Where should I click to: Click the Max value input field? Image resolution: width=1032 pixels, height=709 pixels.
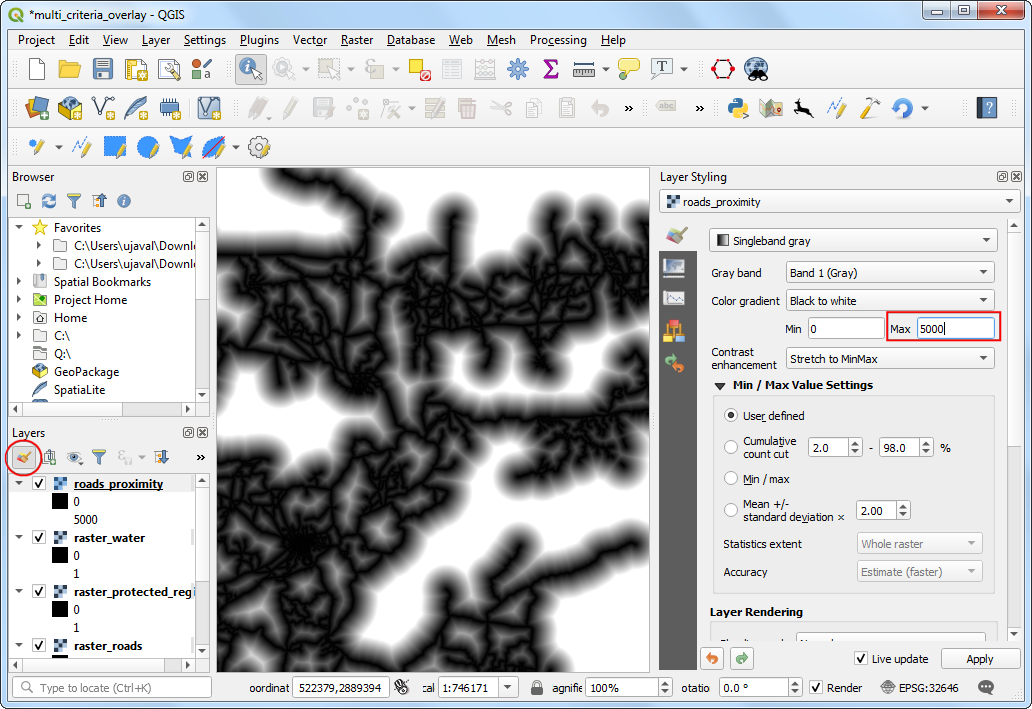pyautogui.click(x=955, y=328)
